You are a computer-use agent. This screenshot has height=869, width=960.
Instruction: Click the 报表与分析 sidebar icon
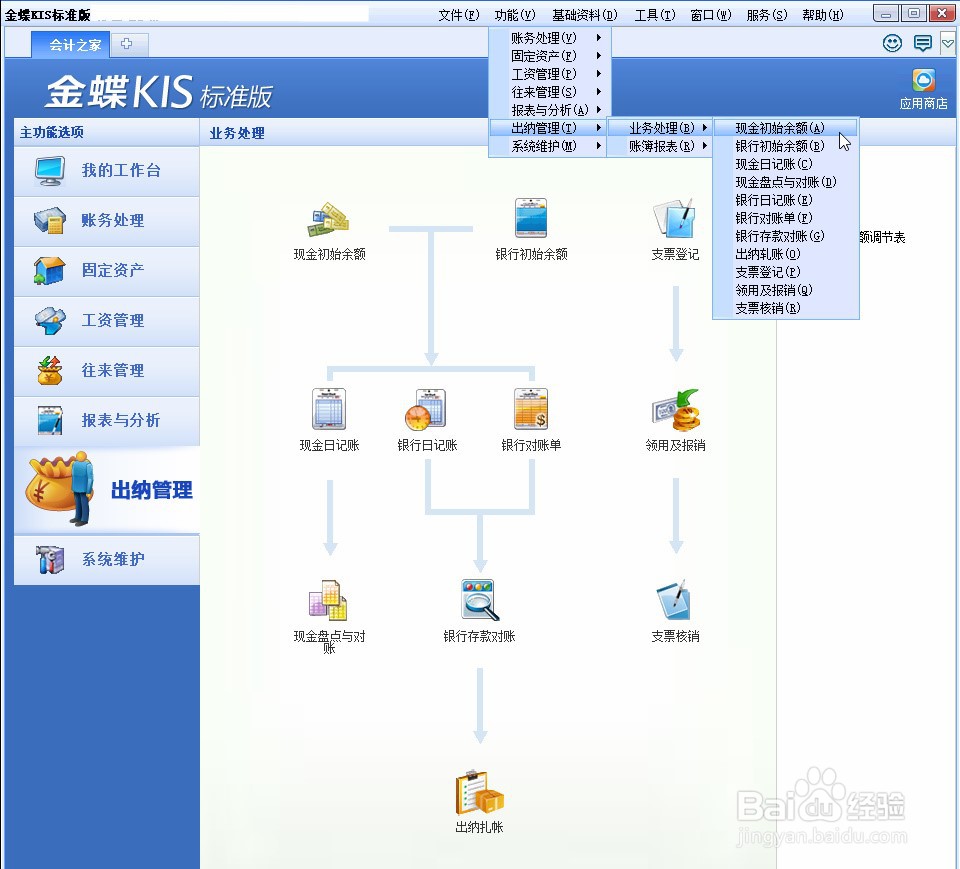[50, 421]
